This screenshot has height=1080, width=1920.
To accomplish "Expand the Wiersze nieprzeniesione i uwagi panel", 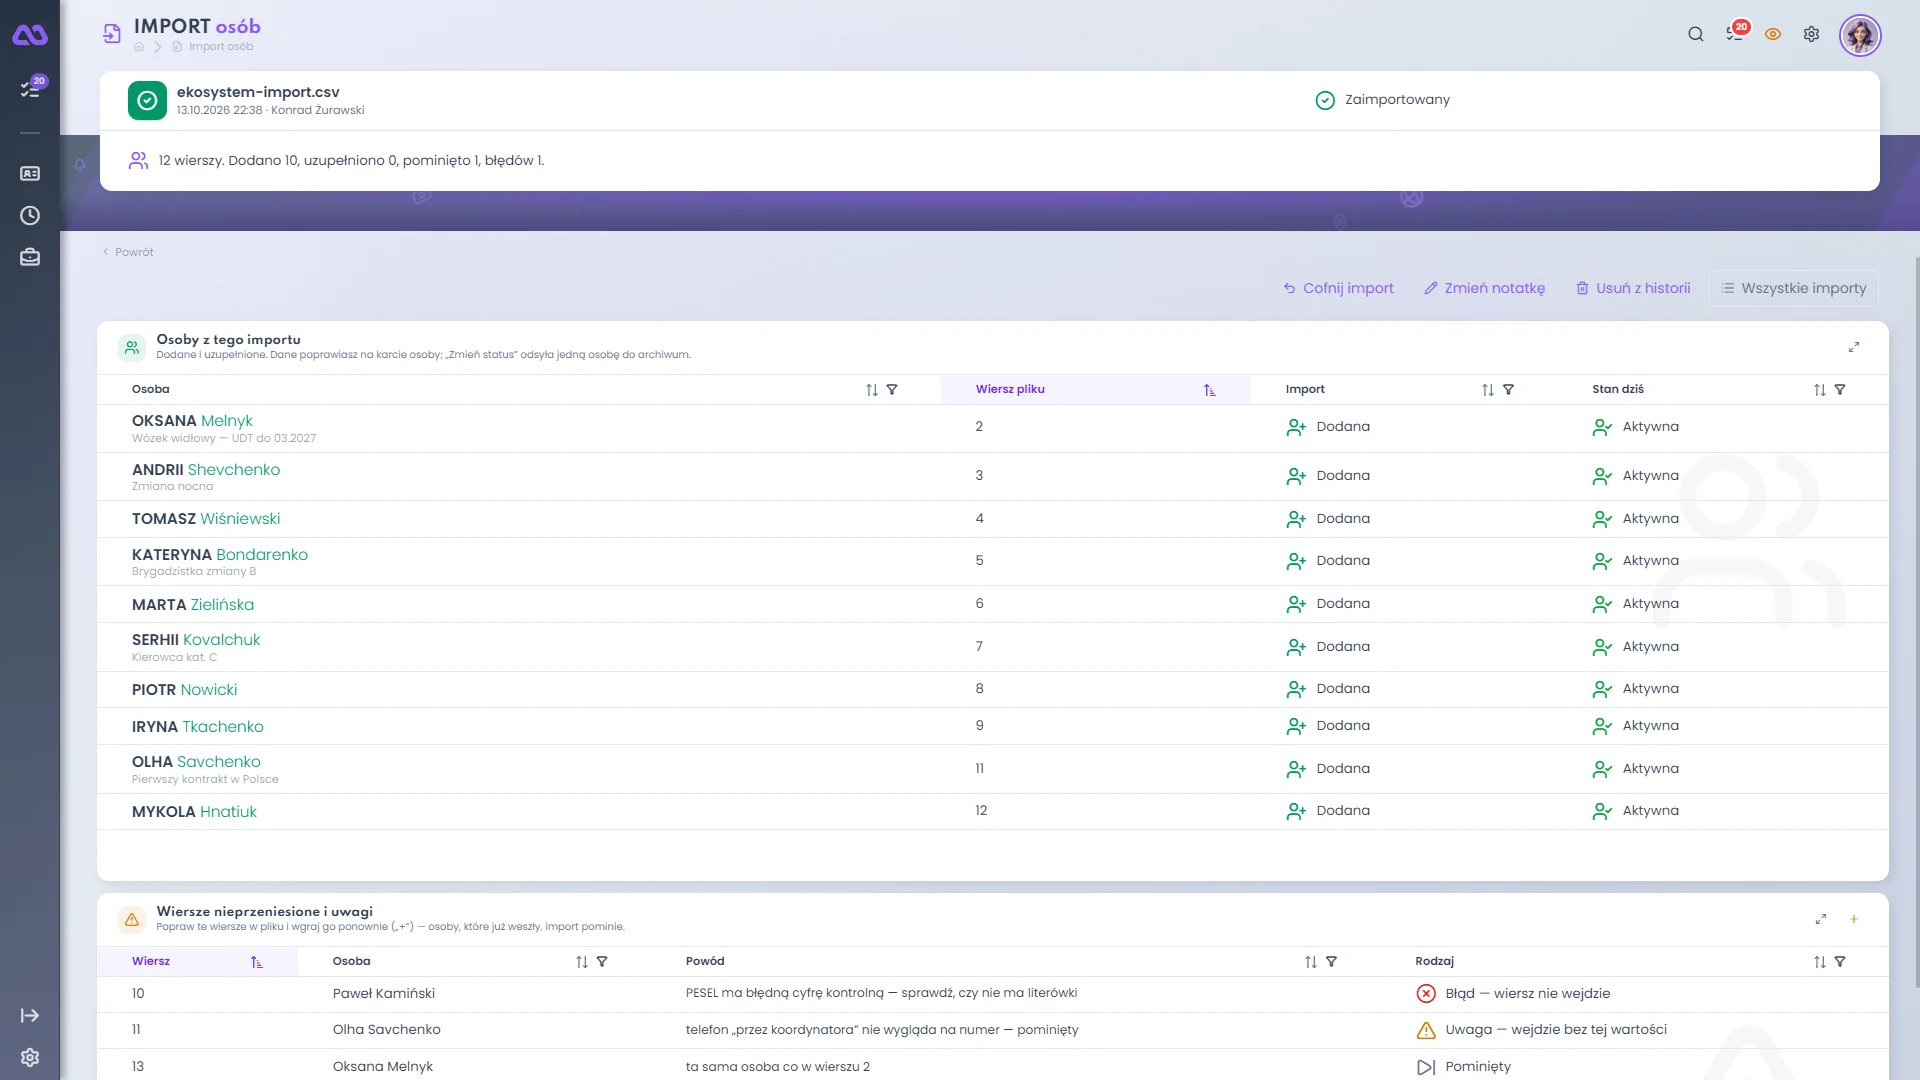I will pyautogui.click(x=1821, y=919).
